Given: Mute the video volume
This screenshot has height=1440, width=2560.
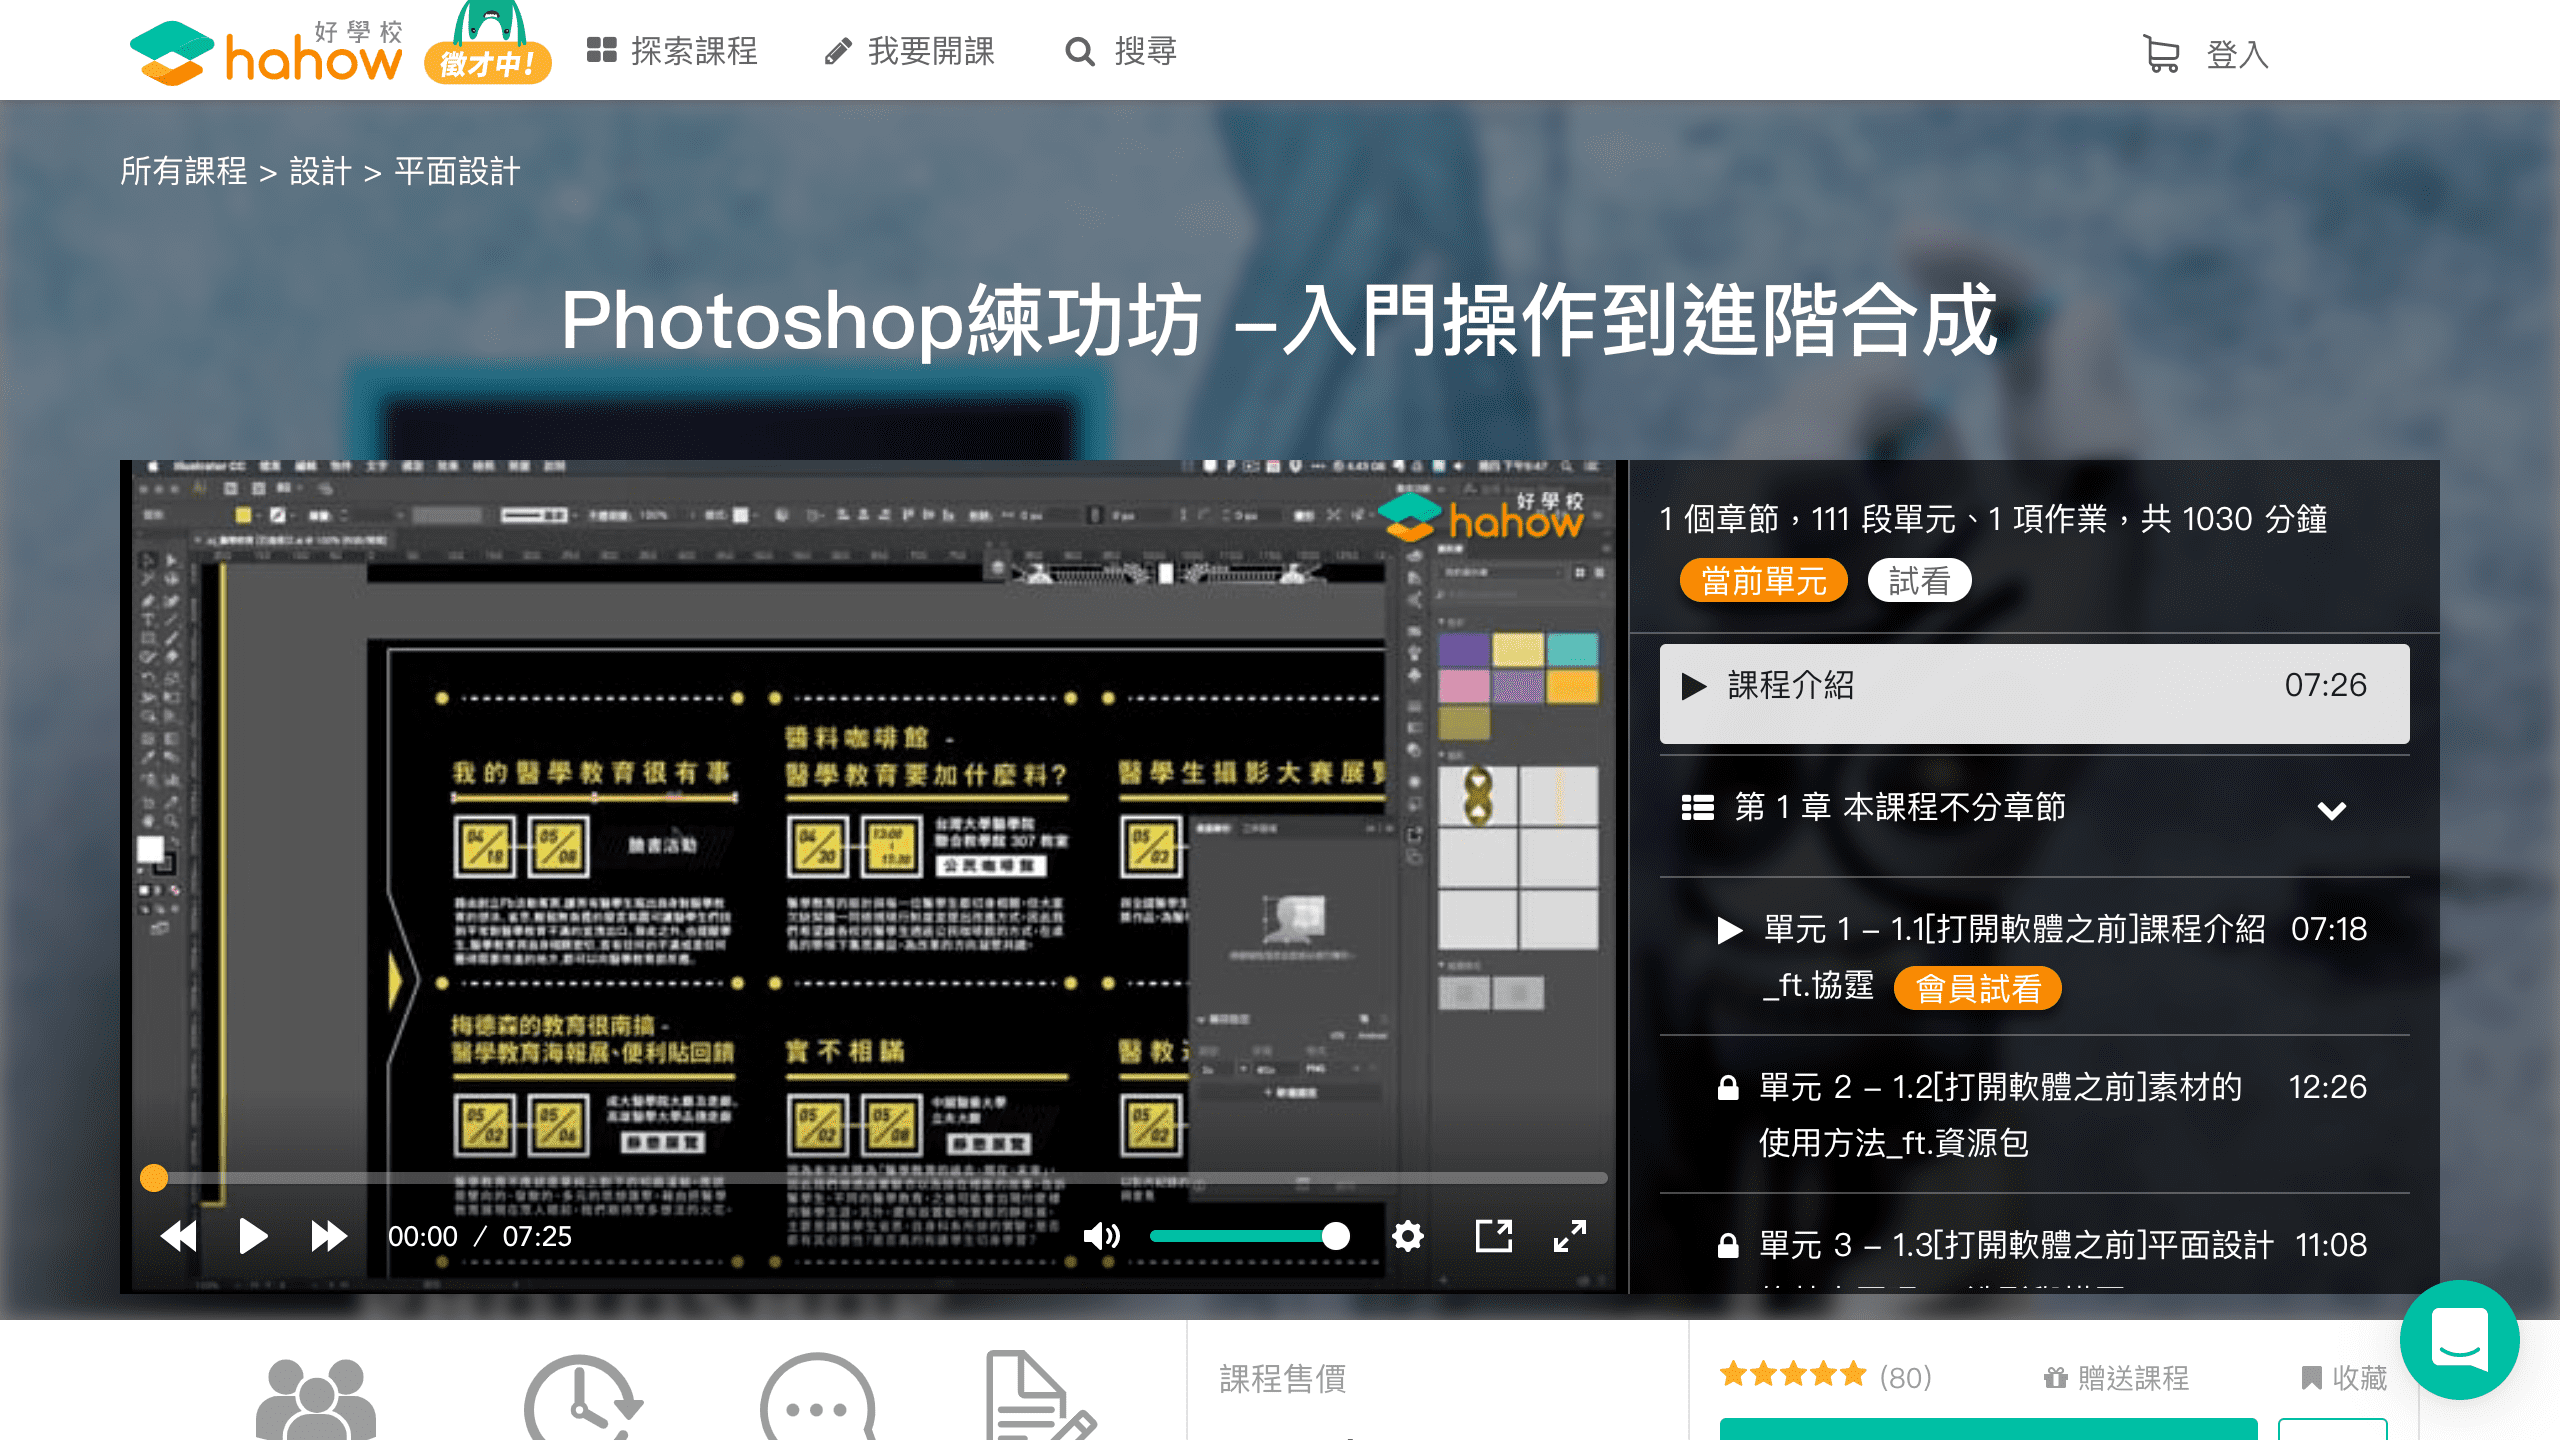Looking at the screenshot, I should pos(1101,1236).
